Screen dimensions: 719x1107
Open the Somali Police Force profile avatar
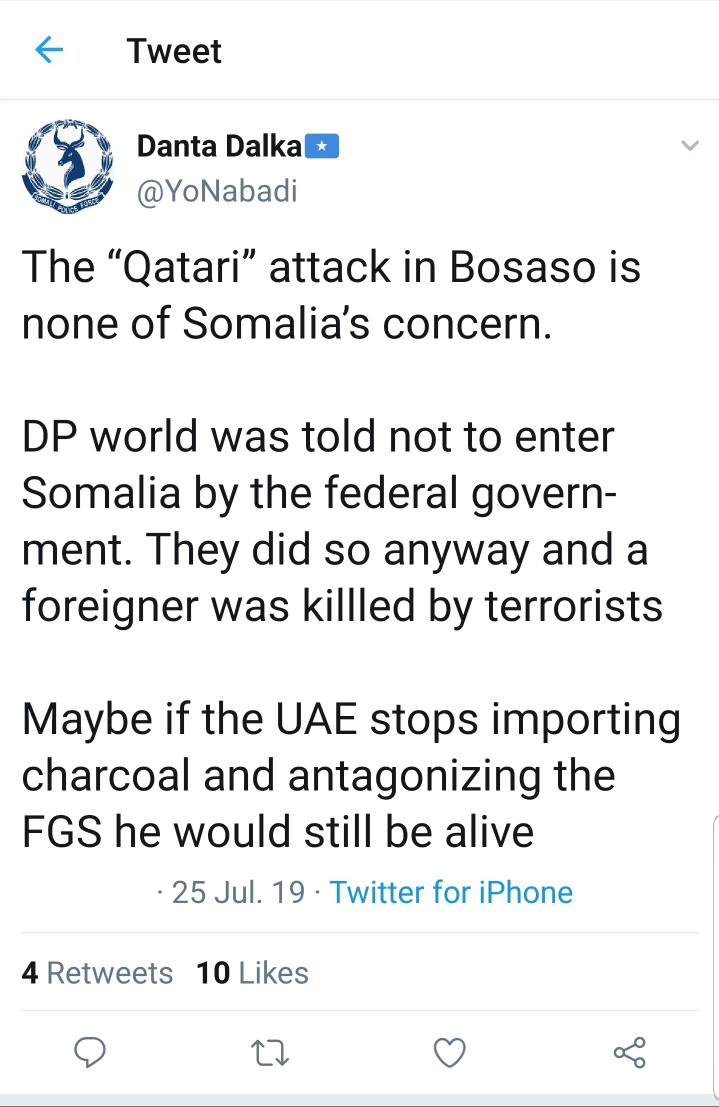pos(68,164)
